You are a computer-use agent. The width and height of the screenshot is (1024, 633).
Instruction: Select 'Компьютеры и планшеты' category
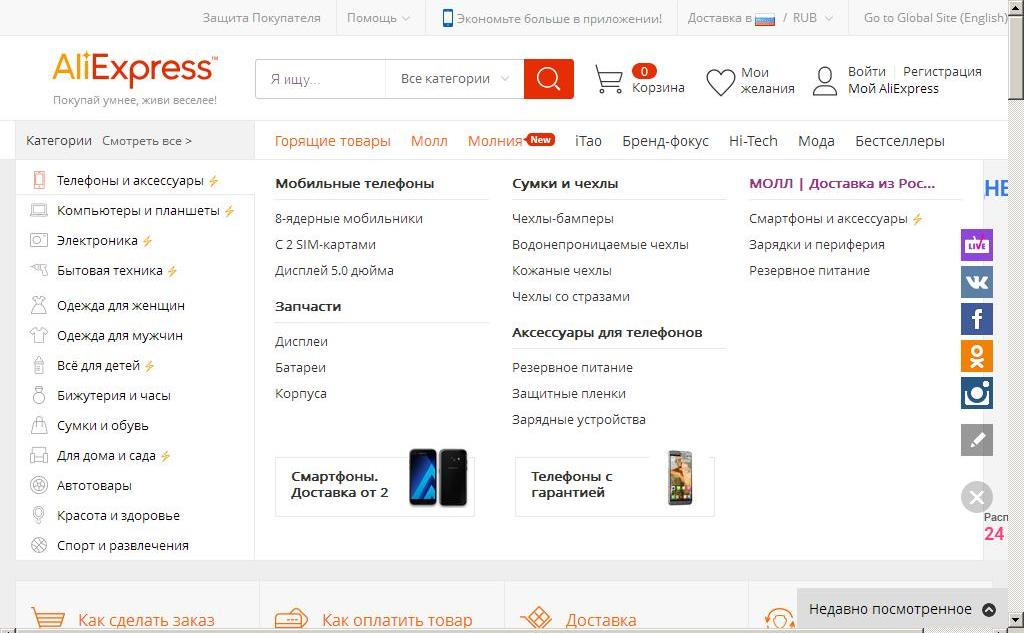click(x=138, y=211)
